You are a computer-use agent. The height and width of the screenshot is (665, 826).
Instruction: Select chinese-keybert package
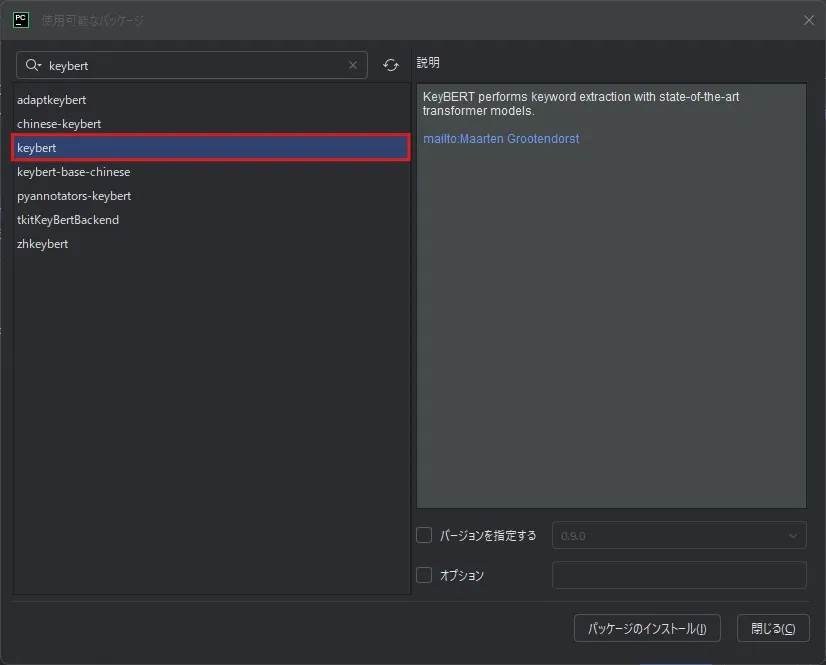212,124
